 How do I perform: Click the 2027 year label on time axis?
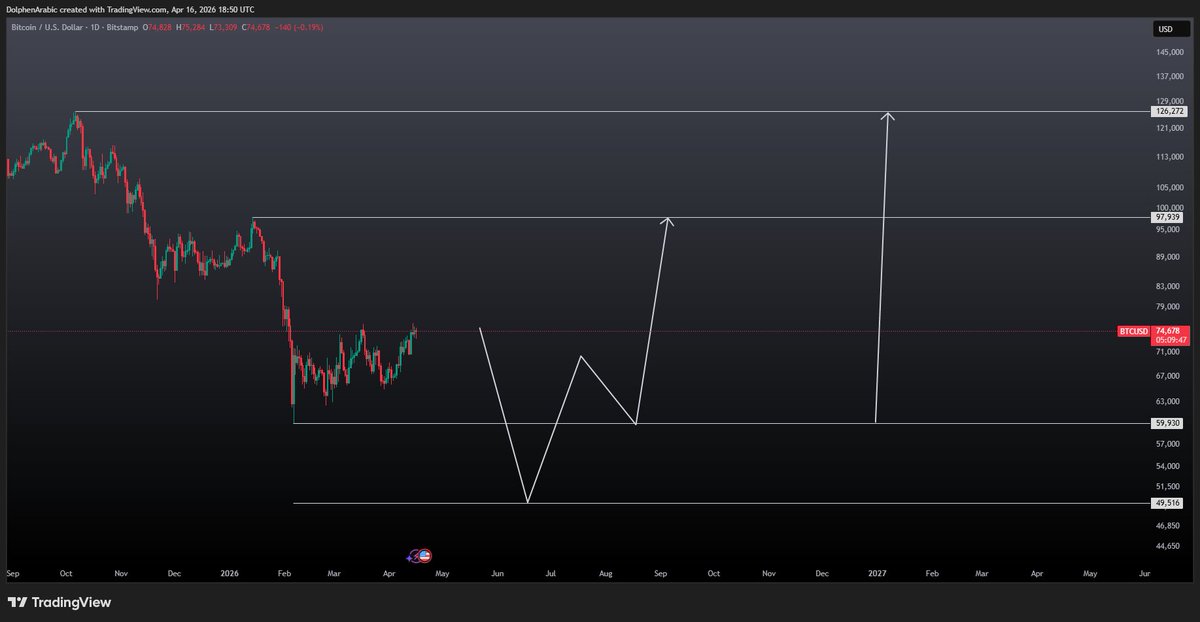click(877, 574)
